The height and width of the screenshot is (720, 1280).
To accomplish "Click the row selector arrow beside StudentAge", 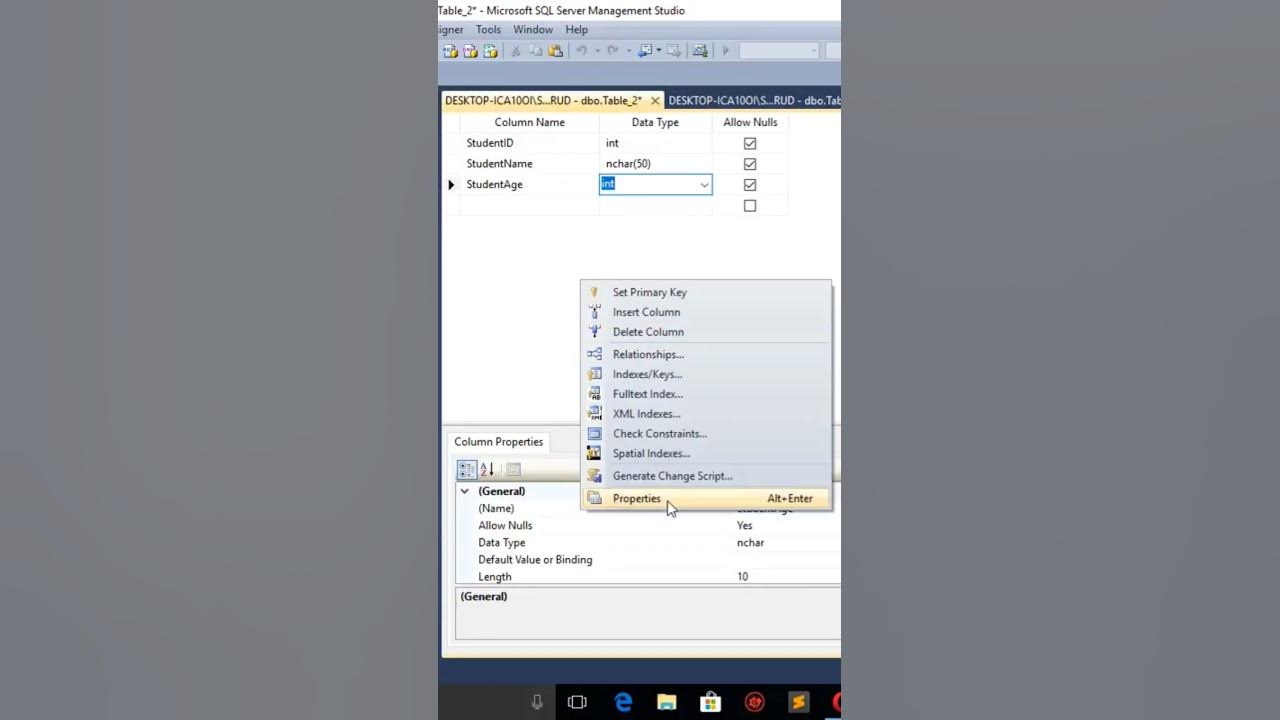I will tap(451, 185).
